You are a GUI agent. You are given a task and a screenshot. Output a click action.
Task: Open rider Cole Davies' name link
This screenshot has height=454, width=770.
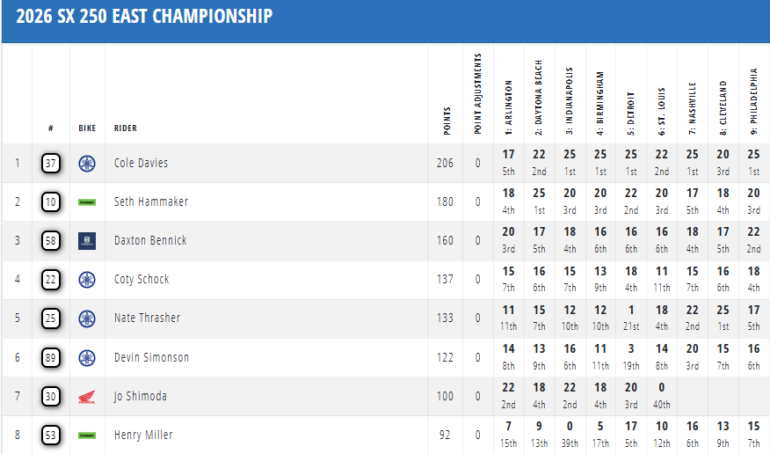142,163
